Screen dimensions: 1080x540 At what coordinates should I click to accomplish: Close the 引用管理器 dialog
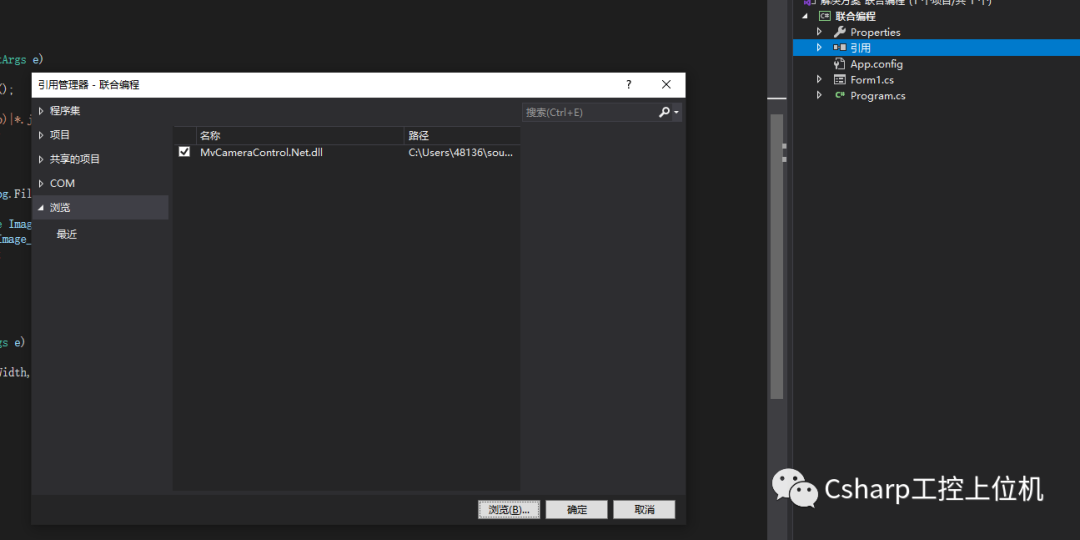[666, 85]
